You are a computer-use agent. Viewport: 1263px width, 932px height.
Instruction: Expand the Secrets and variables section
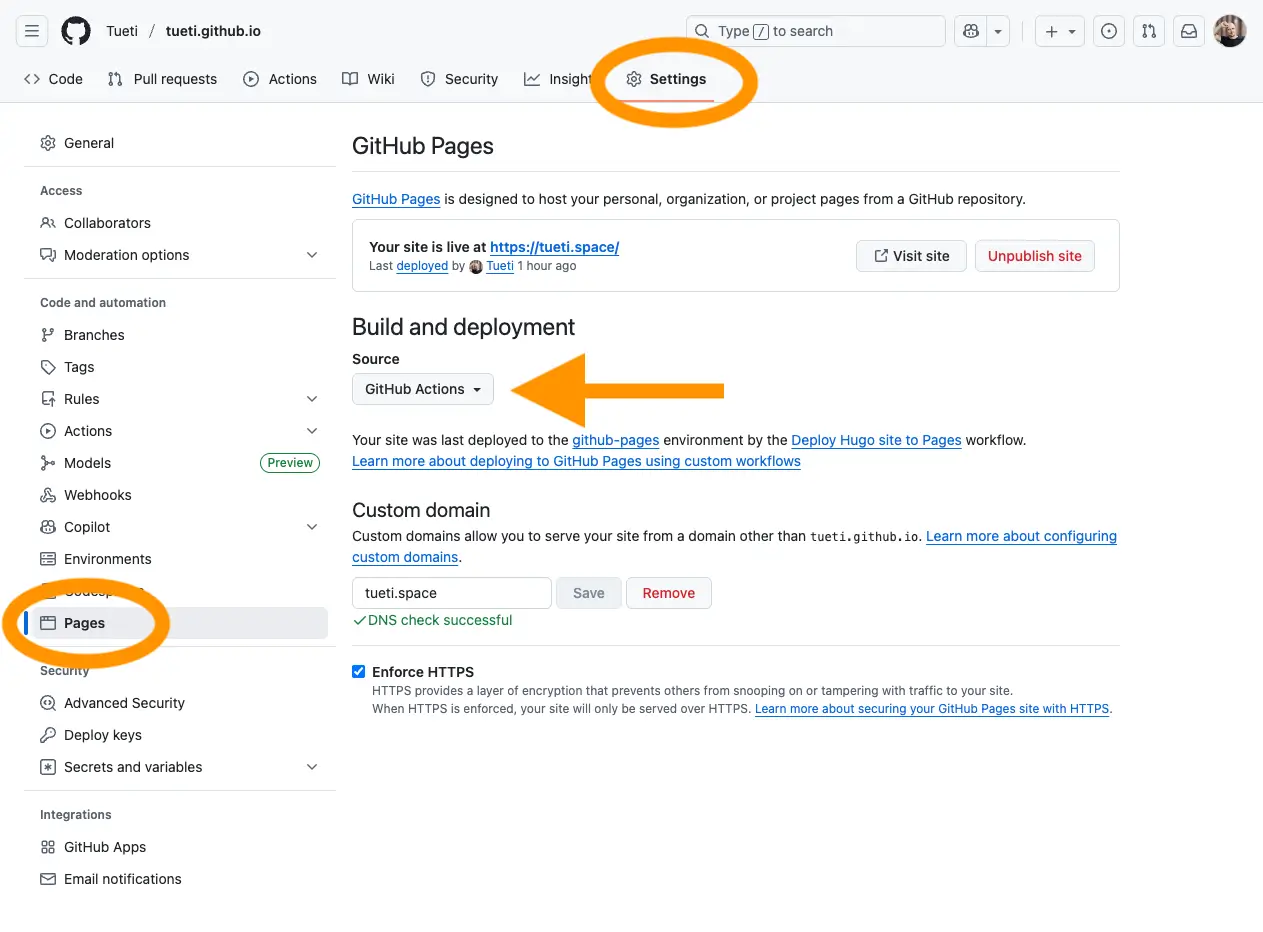pos(131,767)
